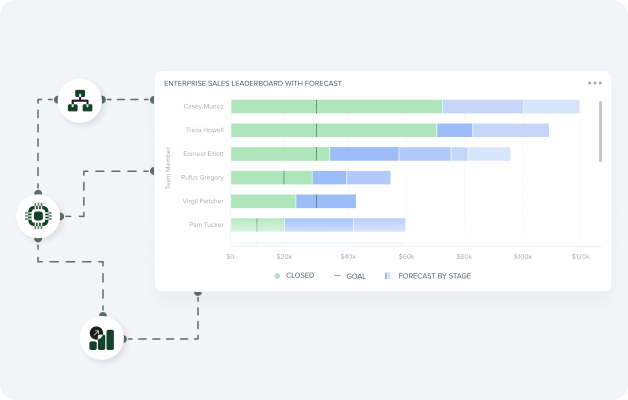This screenshot has width=628, height=400.
Task: Click Earnest Elliott's blue forecast segment
Action: (364, 154)
